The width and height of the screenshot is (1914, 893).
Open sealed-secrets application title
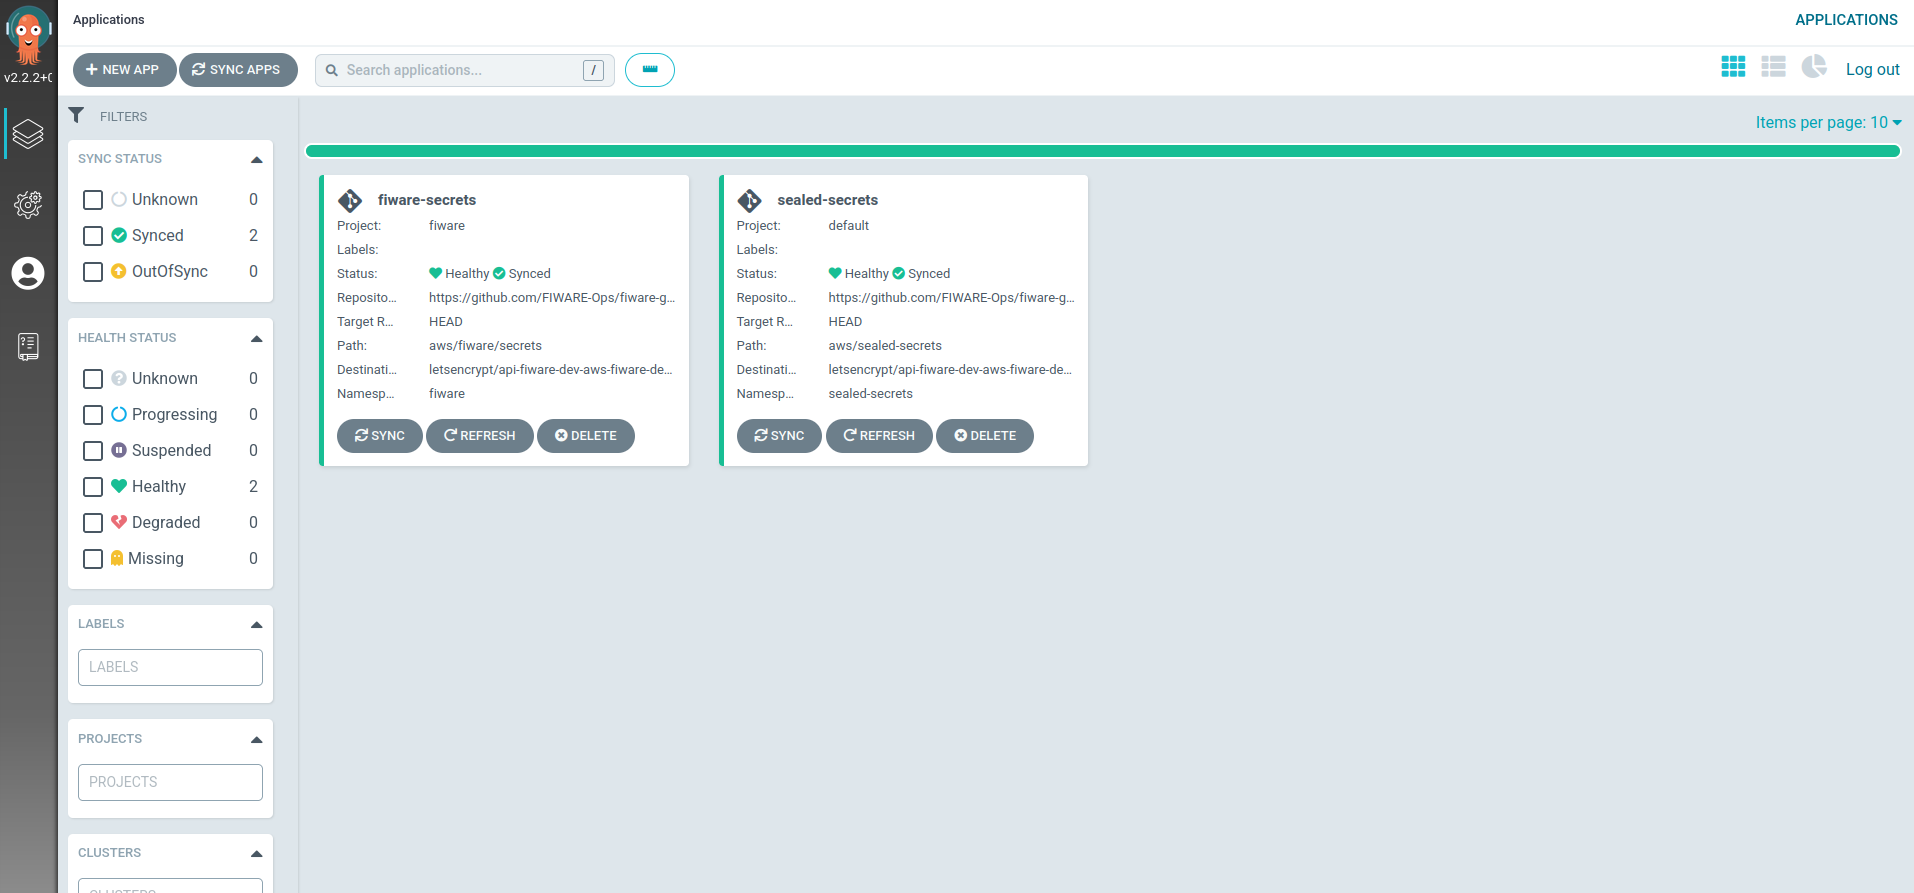[x=827, y=200]
